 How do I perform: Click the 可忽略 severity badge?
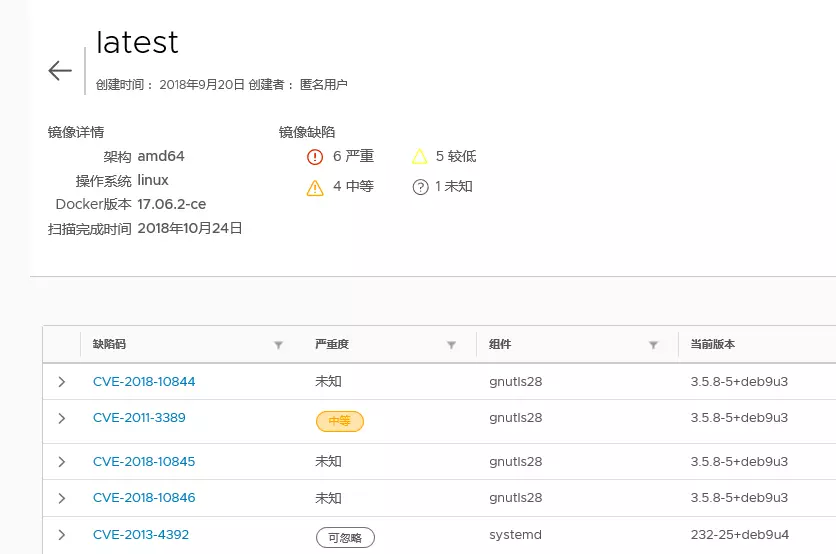coord(345,537)
